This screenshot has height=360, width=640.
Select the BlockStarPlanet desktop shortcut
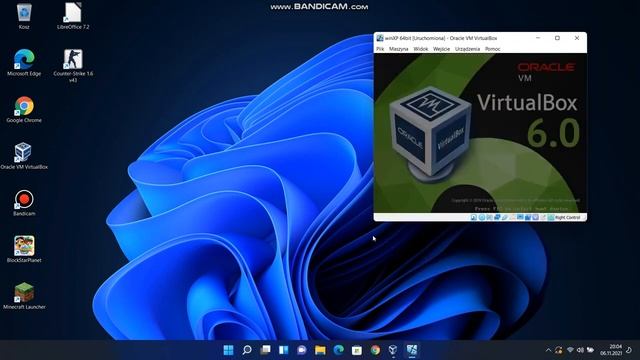point(24,249)
